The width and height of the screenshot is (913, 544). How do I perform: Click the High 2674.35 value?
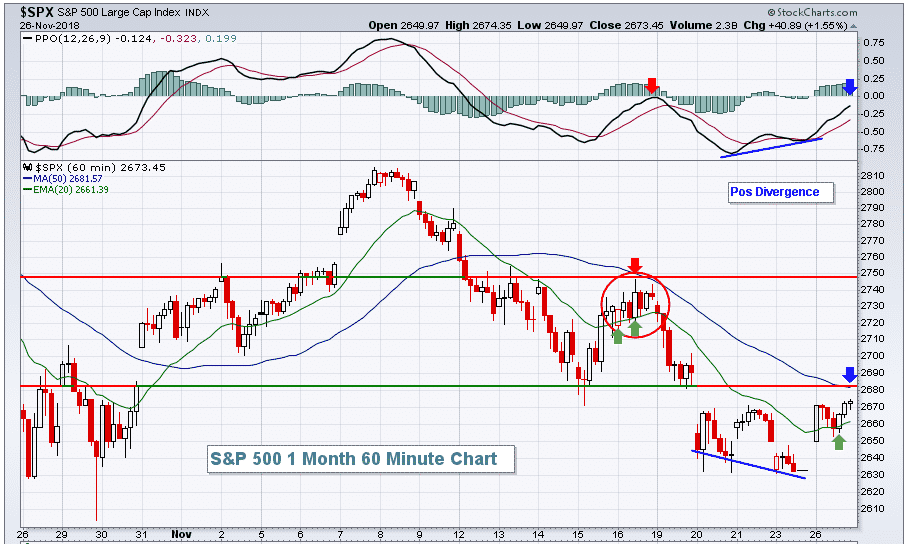coord(478,26)
